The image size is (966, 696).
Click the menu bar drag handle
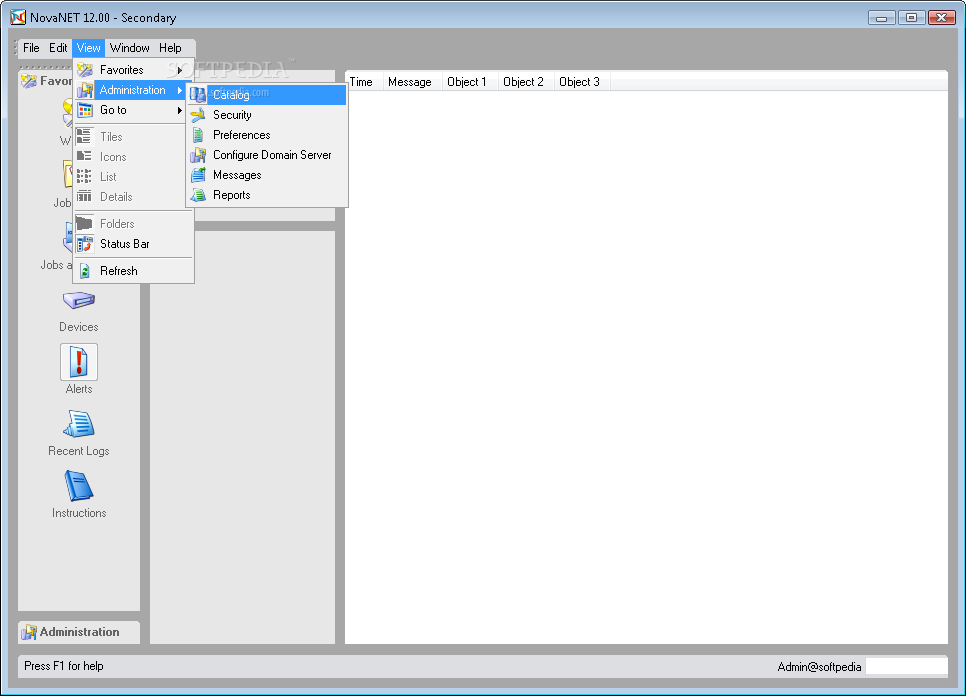tap(16, 48)
